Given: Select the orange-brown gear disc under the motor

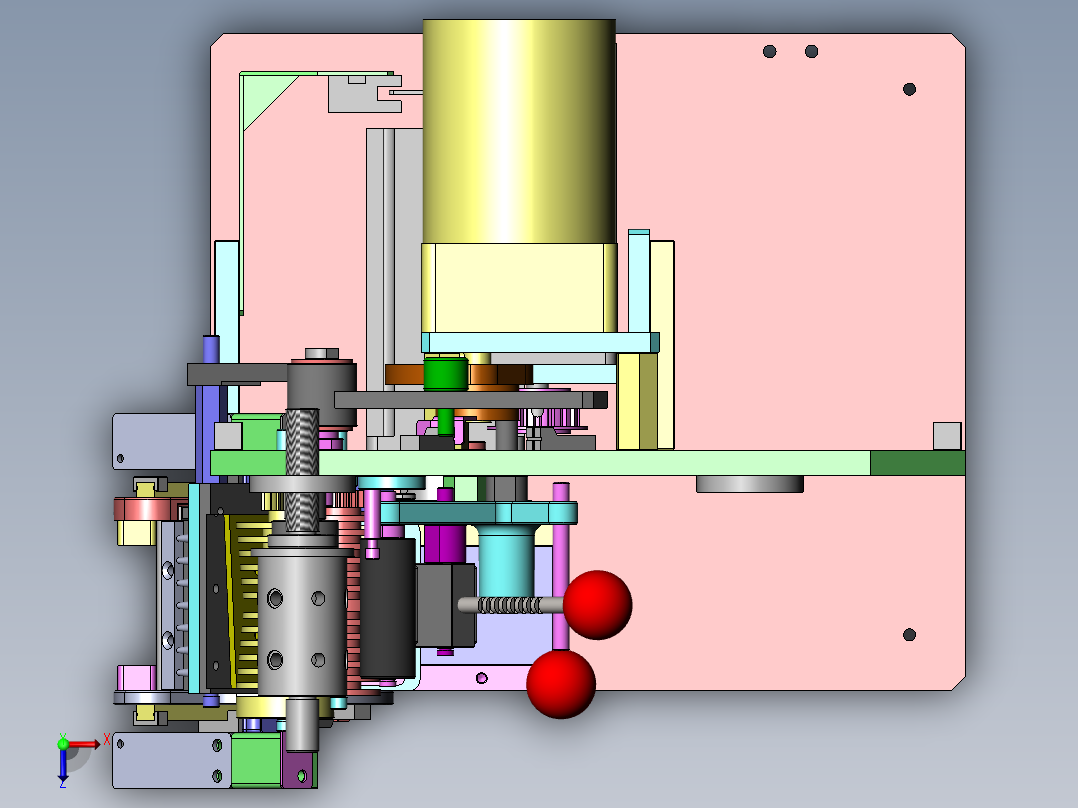Looking at the screenshot, I should tap(459, 374).
